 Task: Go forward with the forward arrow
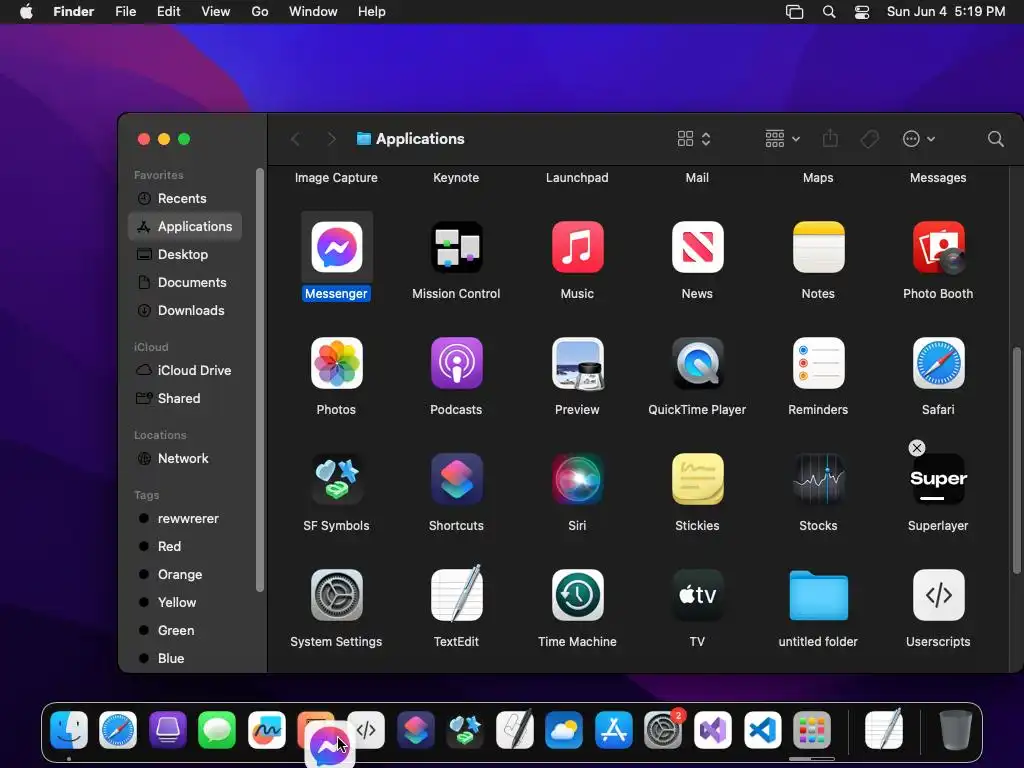tap(331, 138)
